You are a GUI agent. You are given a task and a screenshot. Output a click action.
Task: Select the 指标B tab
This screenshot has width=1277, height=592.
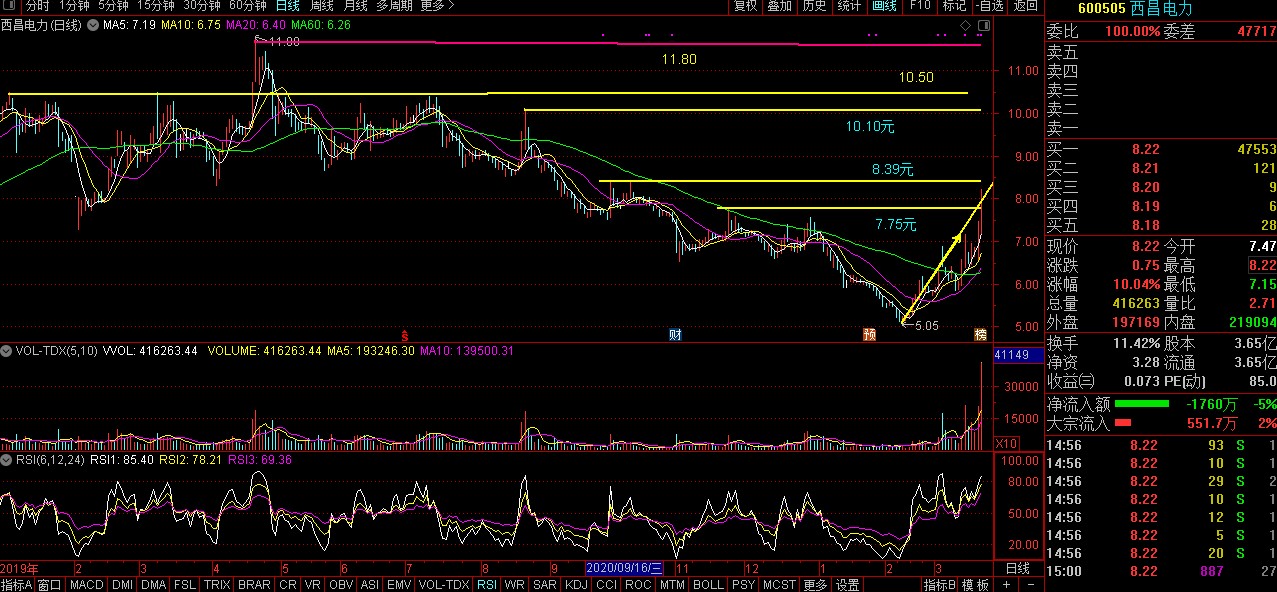pos(940,585)
